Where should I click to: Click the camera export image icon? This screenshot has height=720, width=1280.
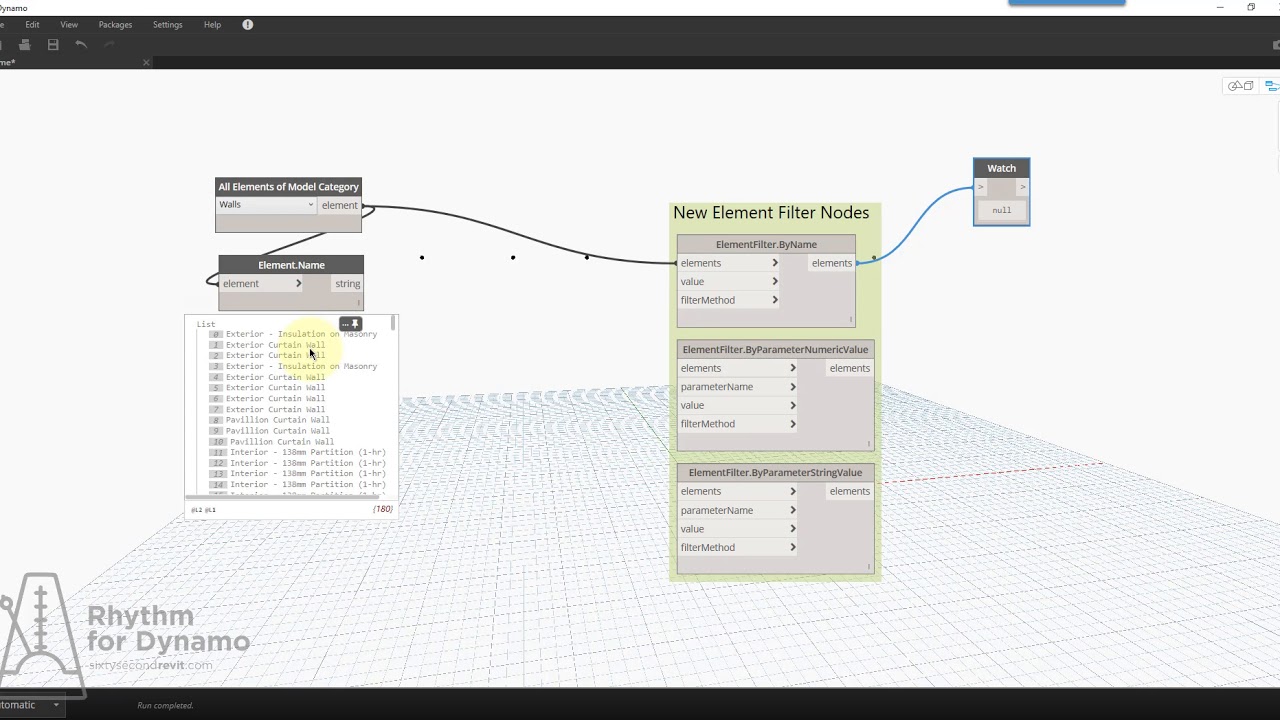pos(1276,45)
